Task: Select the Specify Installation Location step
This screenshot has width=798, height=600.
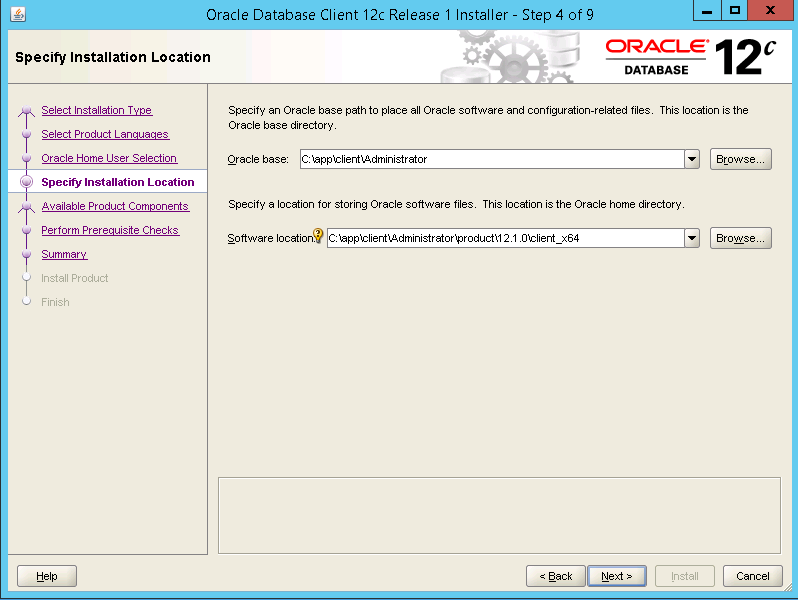Action: (118, 182)
